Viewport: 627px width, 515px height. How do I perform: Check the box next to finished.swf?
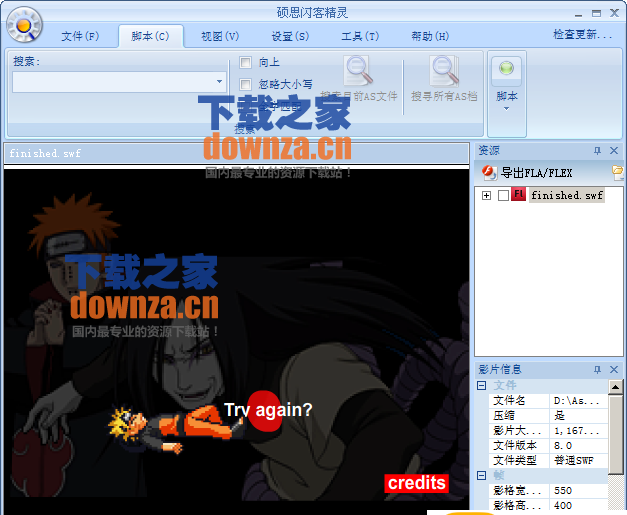[x=503, y=195]
